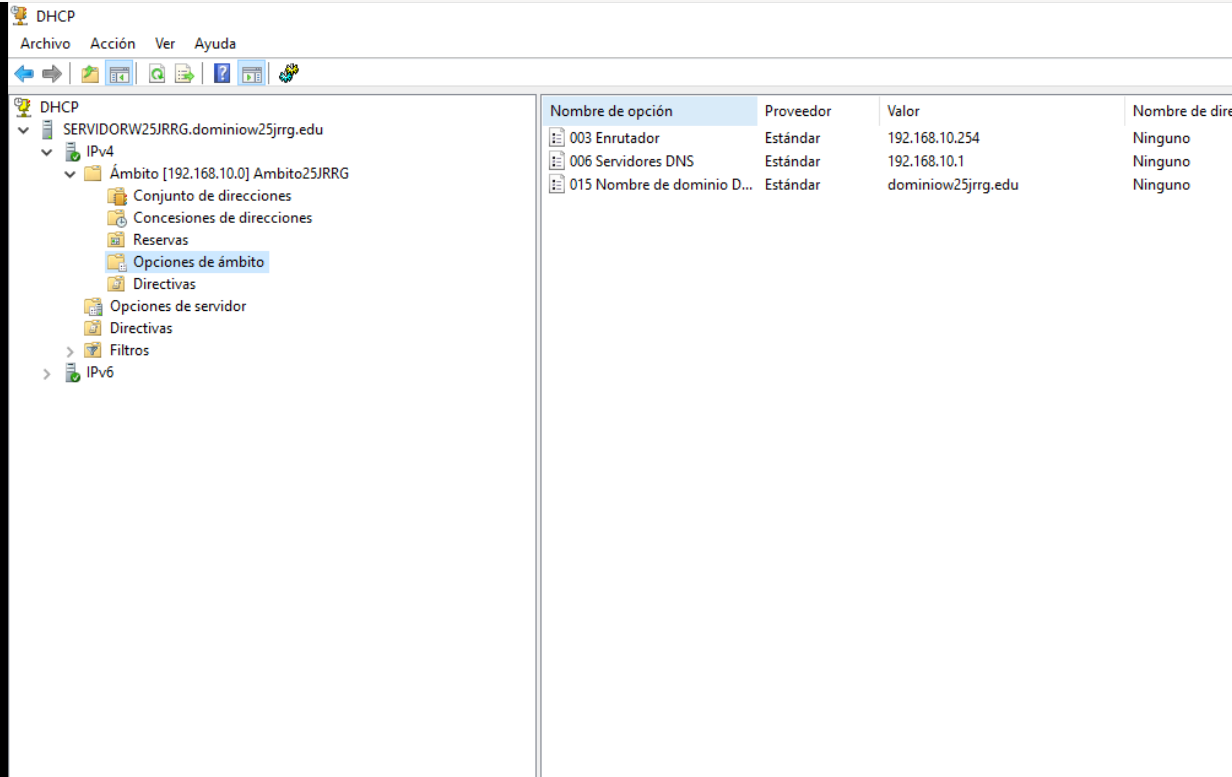Select server SERVIDORW25JRRG.dominiow25jrrg.edu
The width and height of the screenshot is (1232, 777).
click(193, 129)
